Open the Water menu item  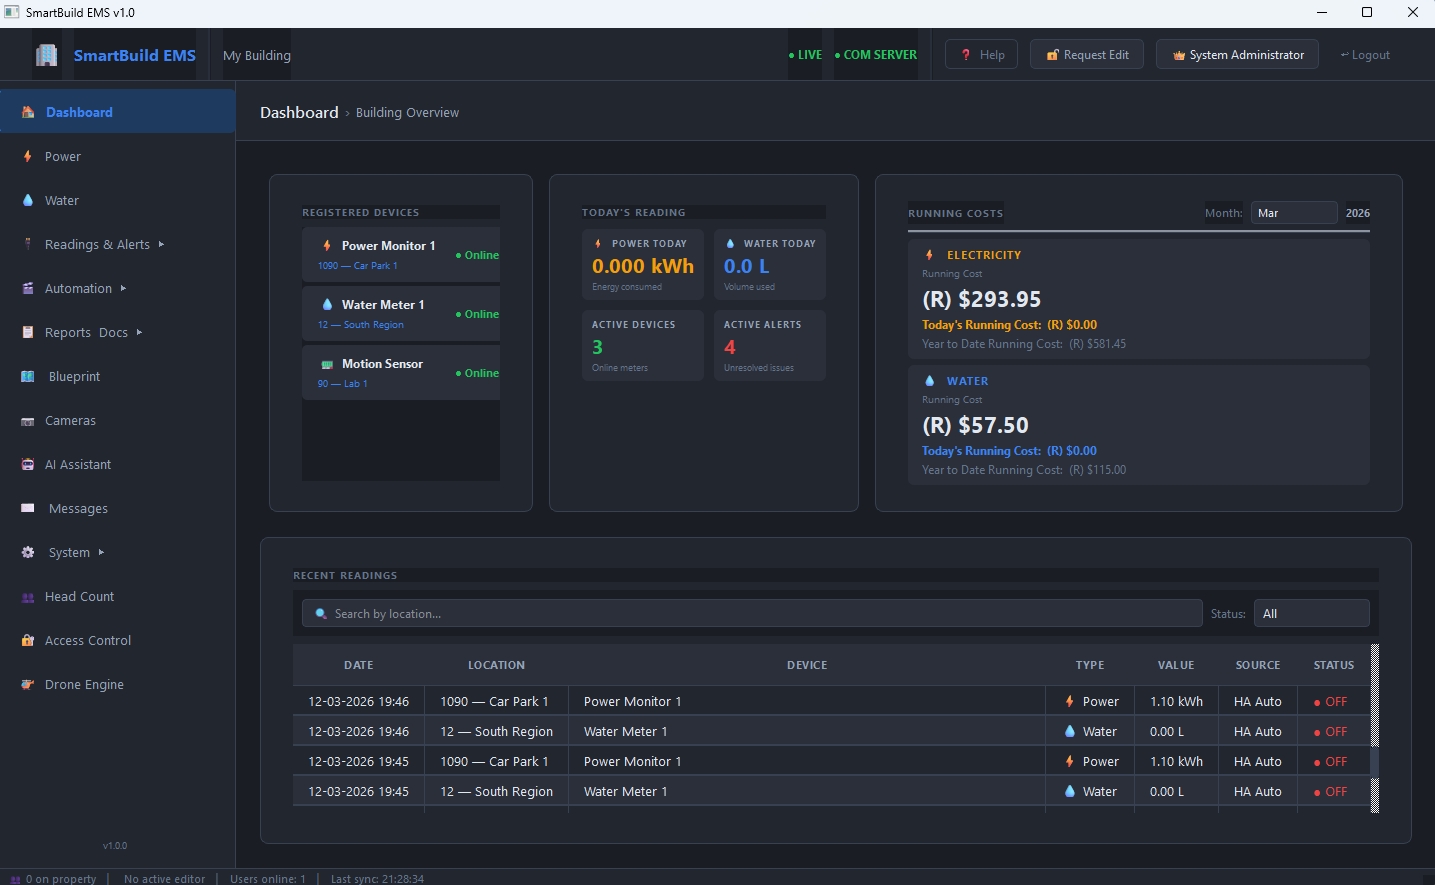[118, 200]
